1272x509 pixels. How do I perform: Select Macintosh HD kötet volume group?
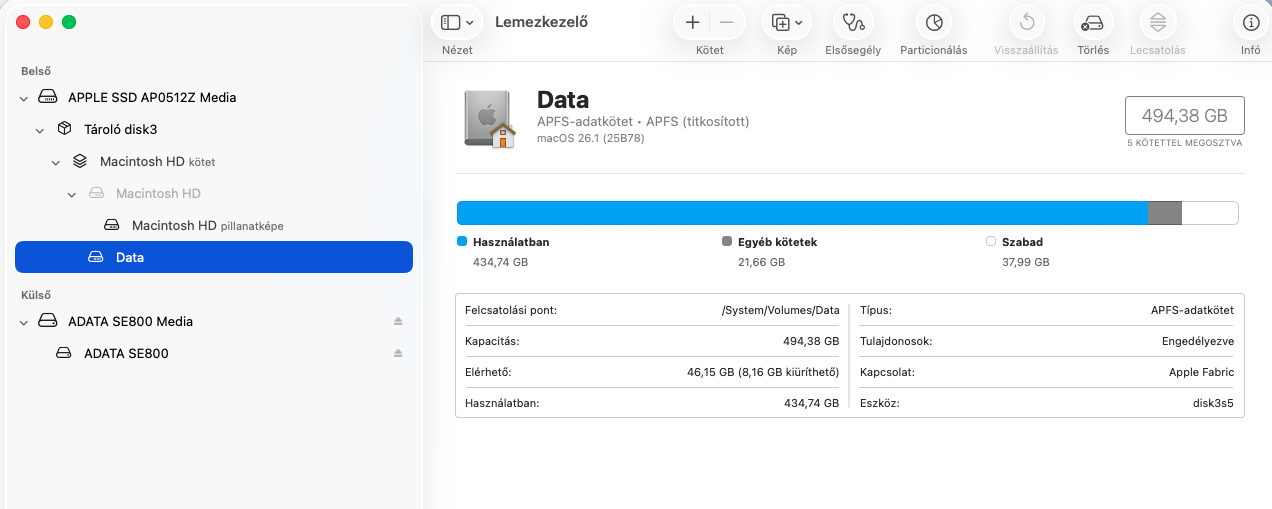(214, 161)
